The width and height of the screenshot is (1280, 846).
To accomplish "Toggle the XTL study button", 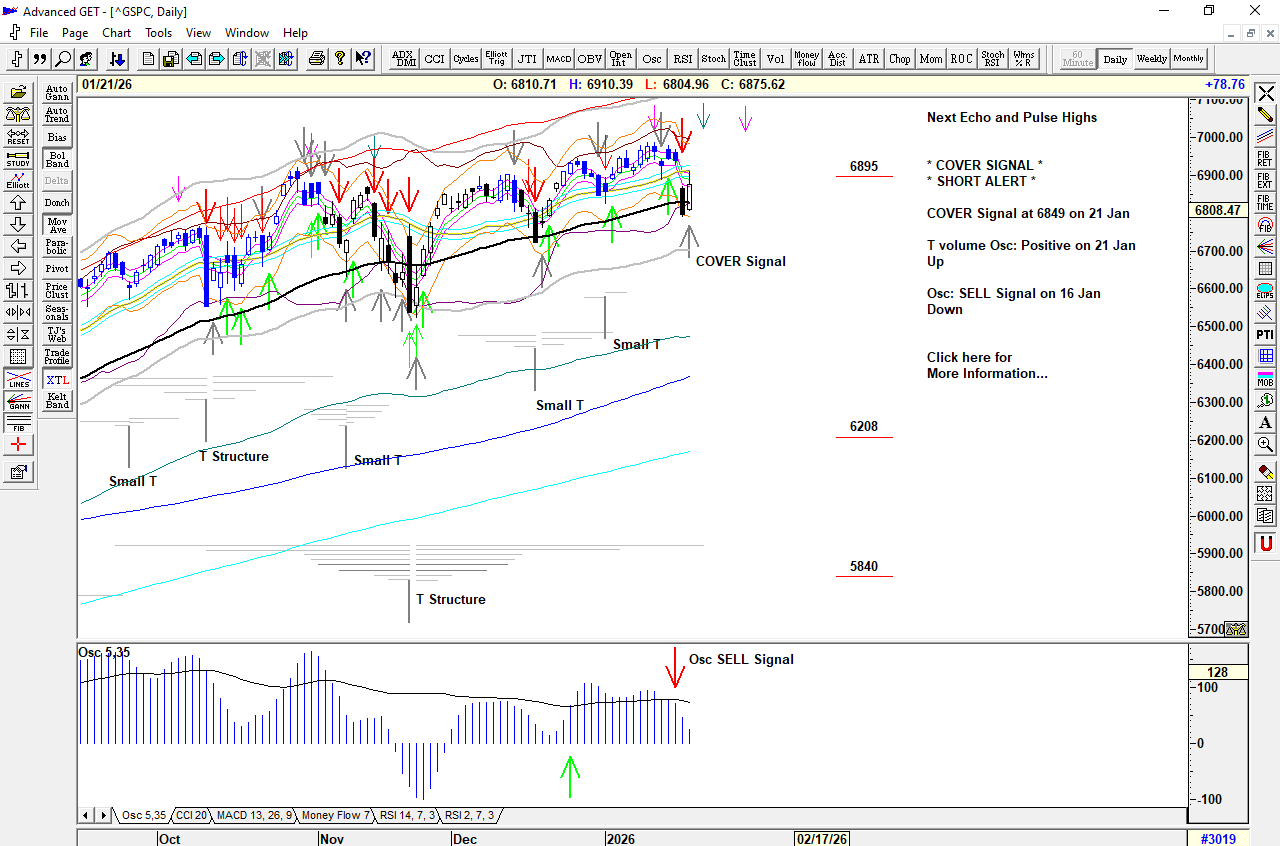I will coord(57,380).
